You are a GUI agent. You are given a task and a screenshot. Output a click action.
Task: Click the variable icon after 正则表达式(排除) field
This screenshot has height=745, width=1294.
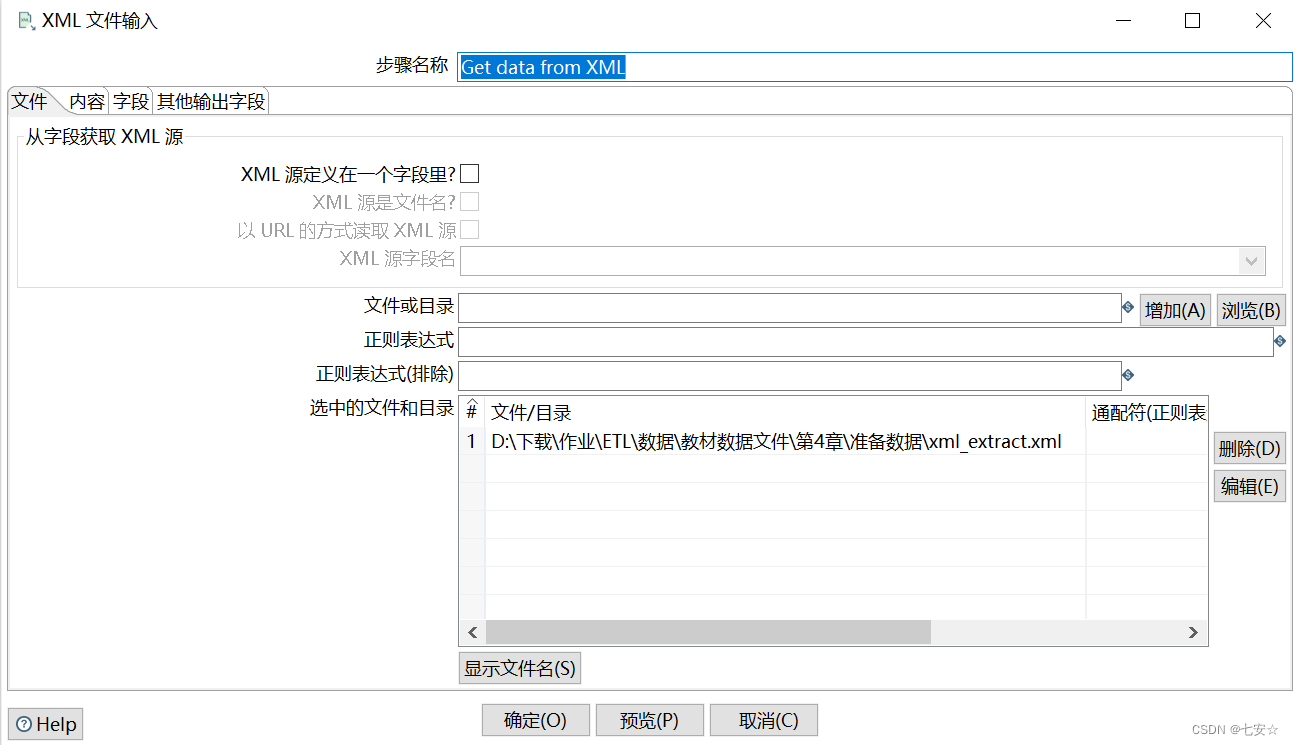point(1128,374)
